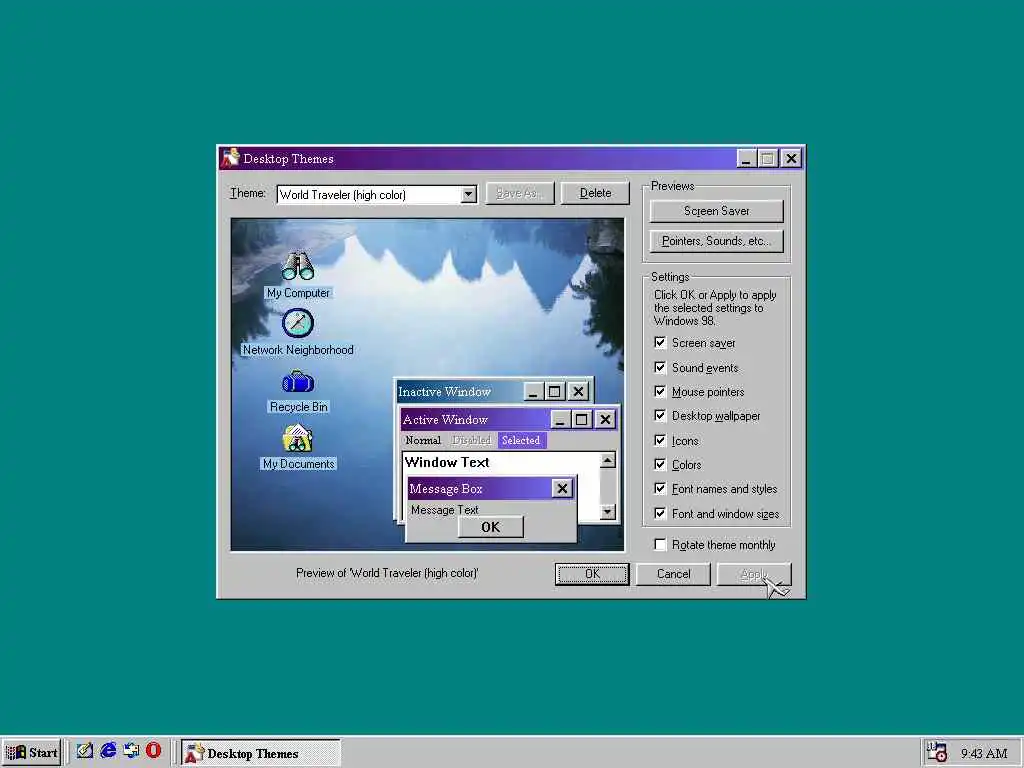The image size is (1024, 768).
Task: Toggle the Sound events checkbox
Action: click(660, 368)
